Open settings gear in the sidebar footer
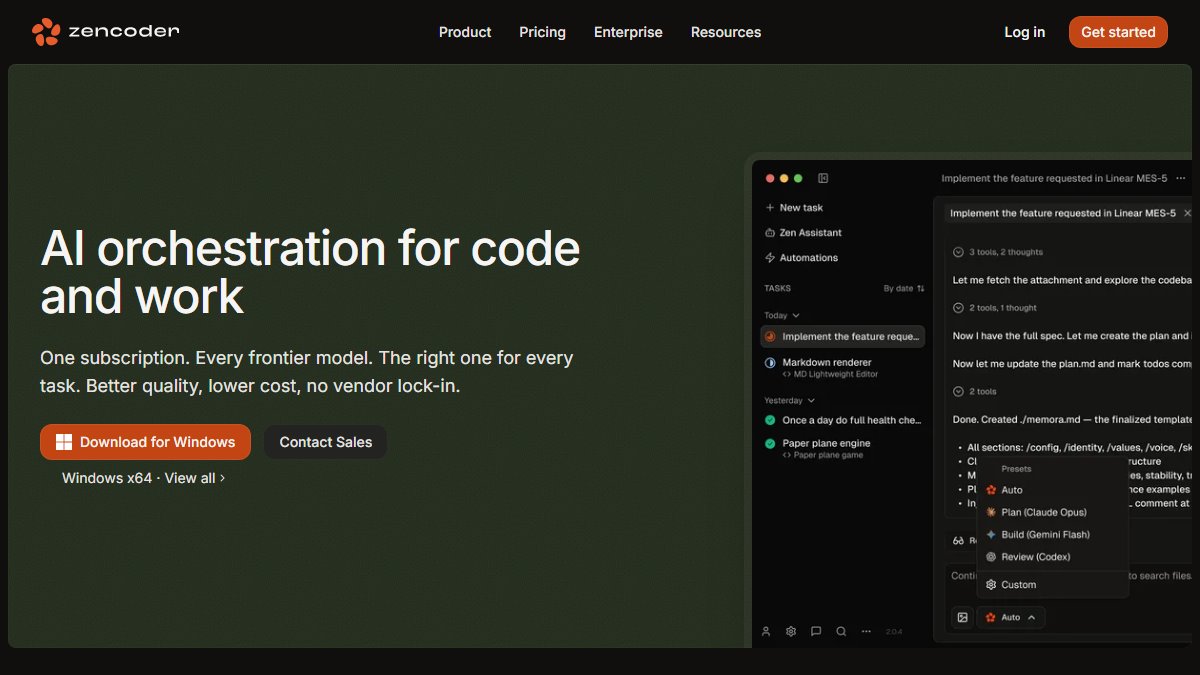 (791, 631)
